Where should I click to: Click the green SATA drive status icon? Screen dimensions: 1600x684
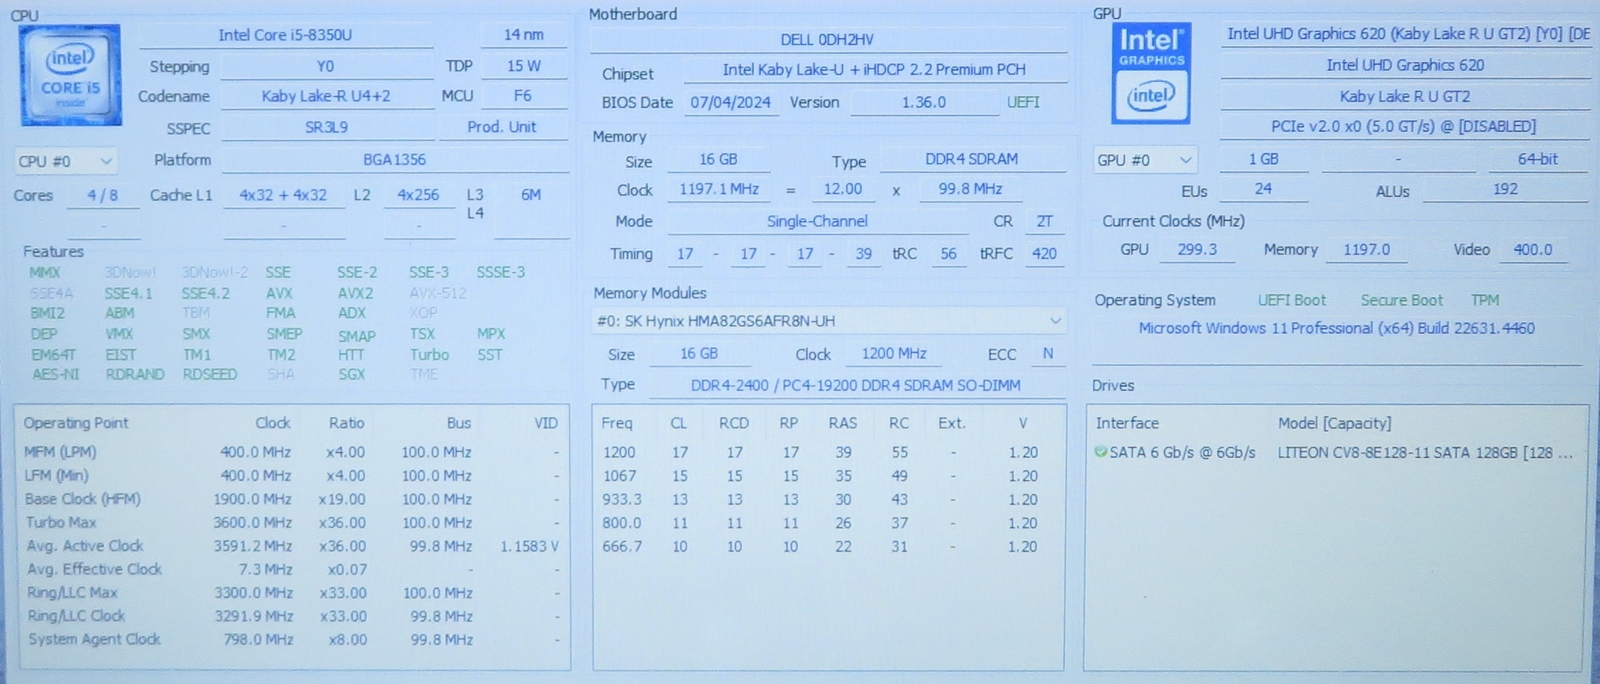coord(1100,452)
